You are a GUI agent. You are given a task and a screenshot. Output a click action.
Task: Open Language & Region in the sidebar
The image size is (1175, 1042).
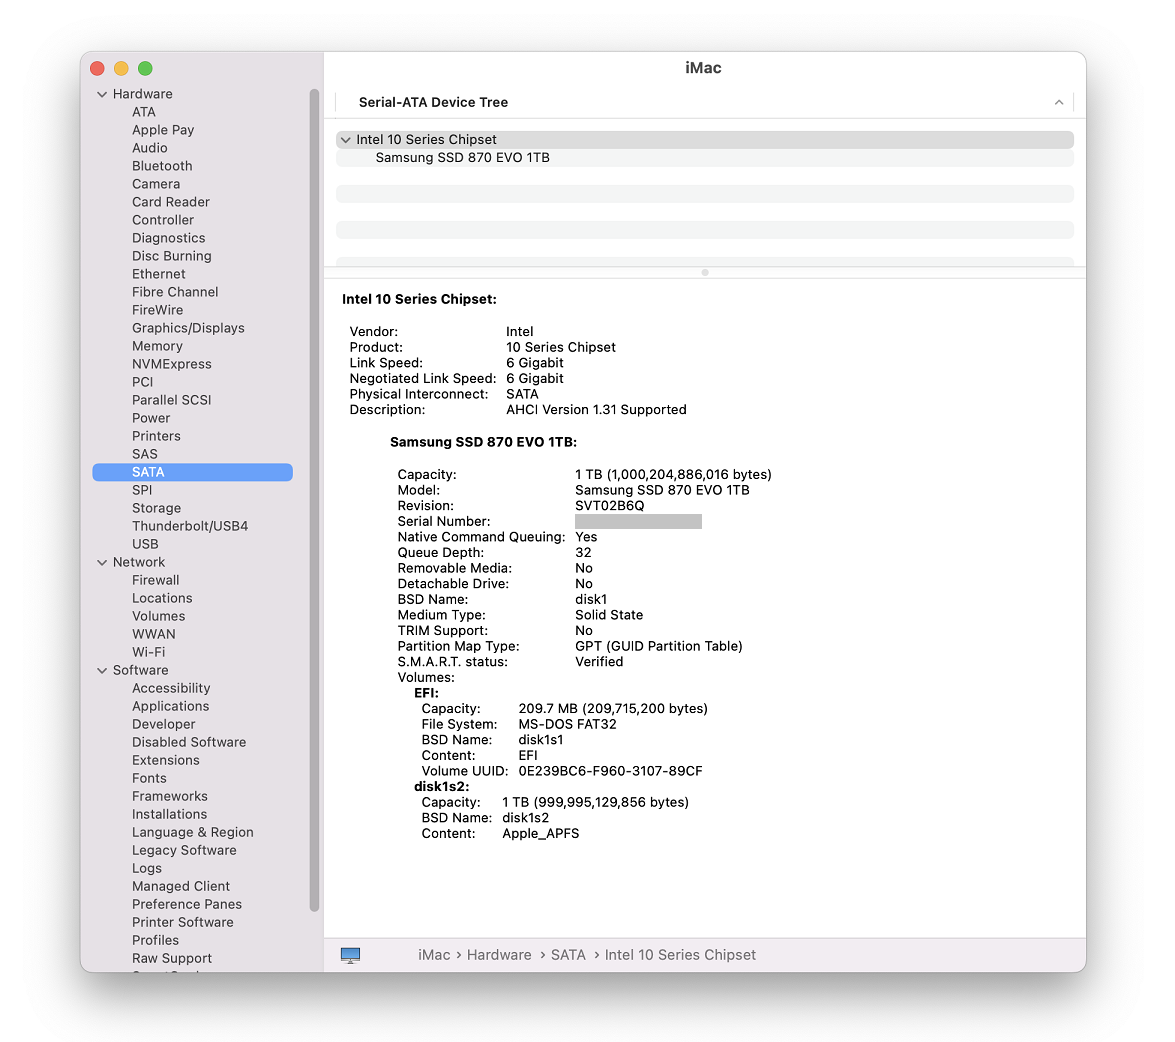tap(193, 832)
